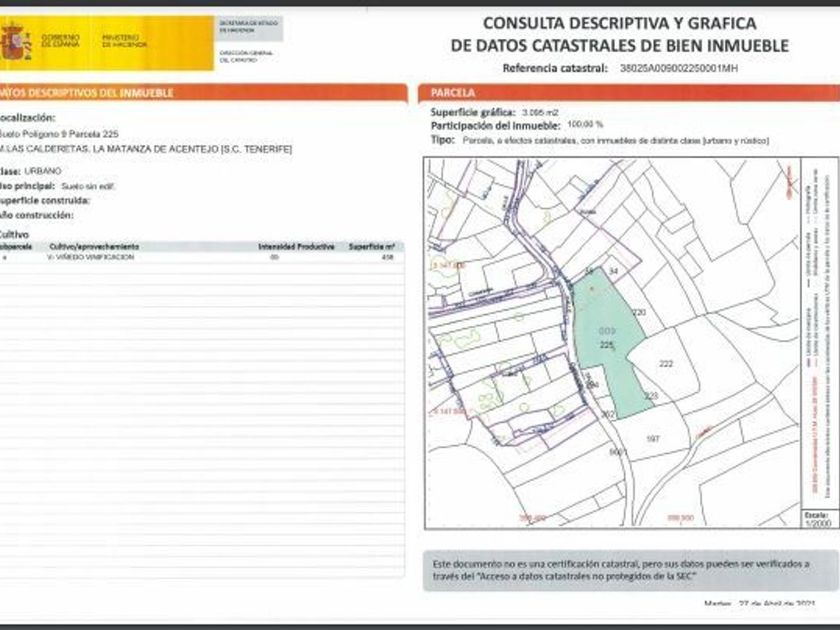Select the 'Suelo sin edif.' value
The image size is (840, 630).
point(88,186)
